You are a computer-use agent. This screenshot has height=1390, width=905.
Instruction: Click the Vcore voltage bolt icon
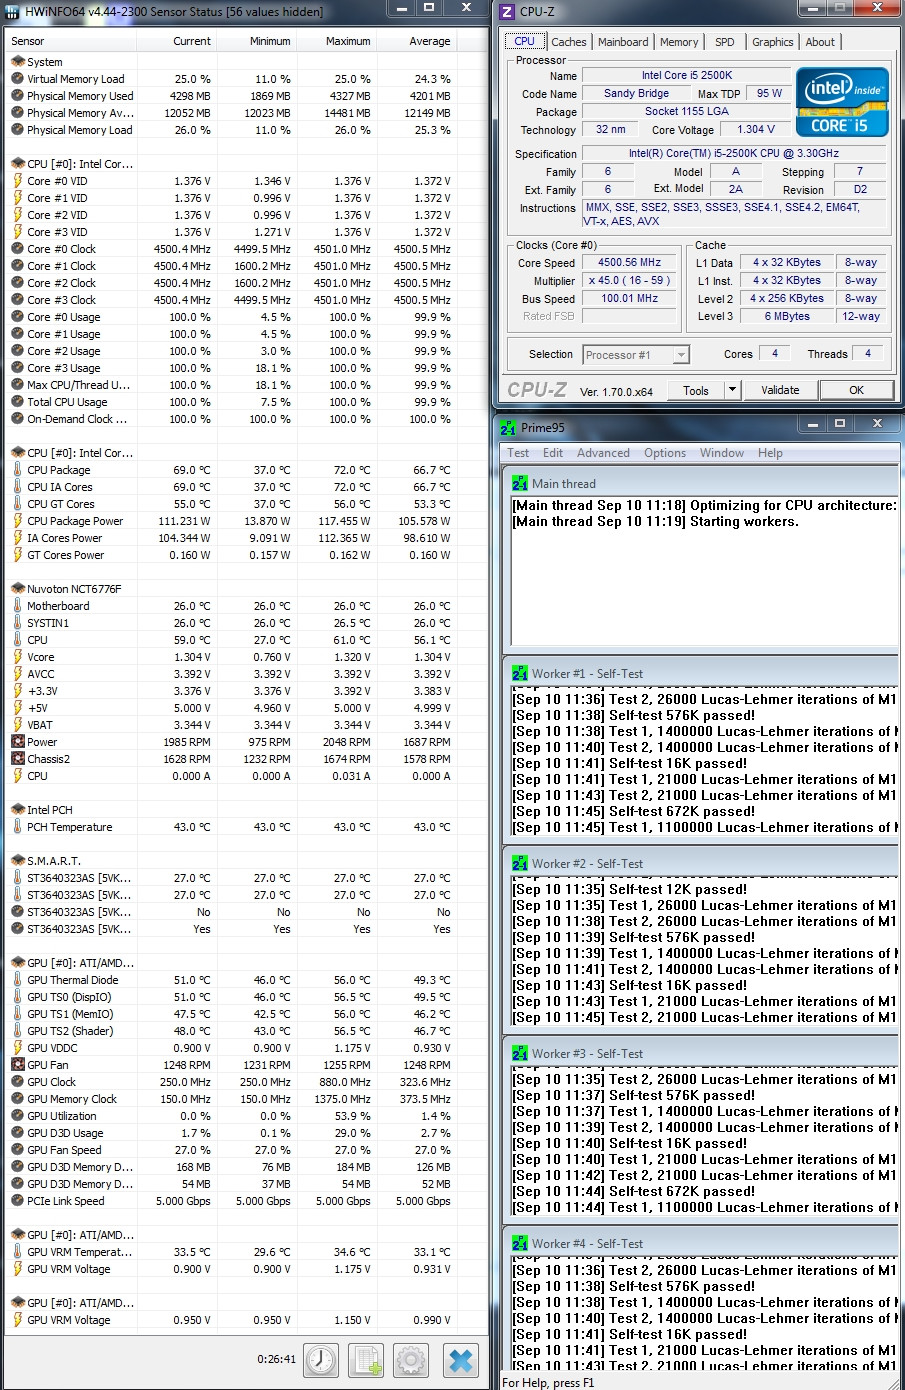[17, 656]
